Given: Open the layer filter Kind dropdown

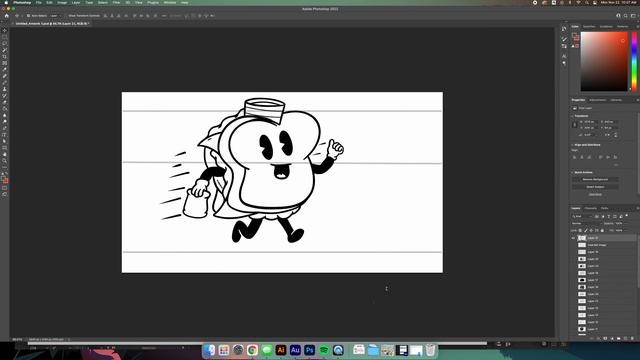Looking at the screenshot, I should click(582, 216).
